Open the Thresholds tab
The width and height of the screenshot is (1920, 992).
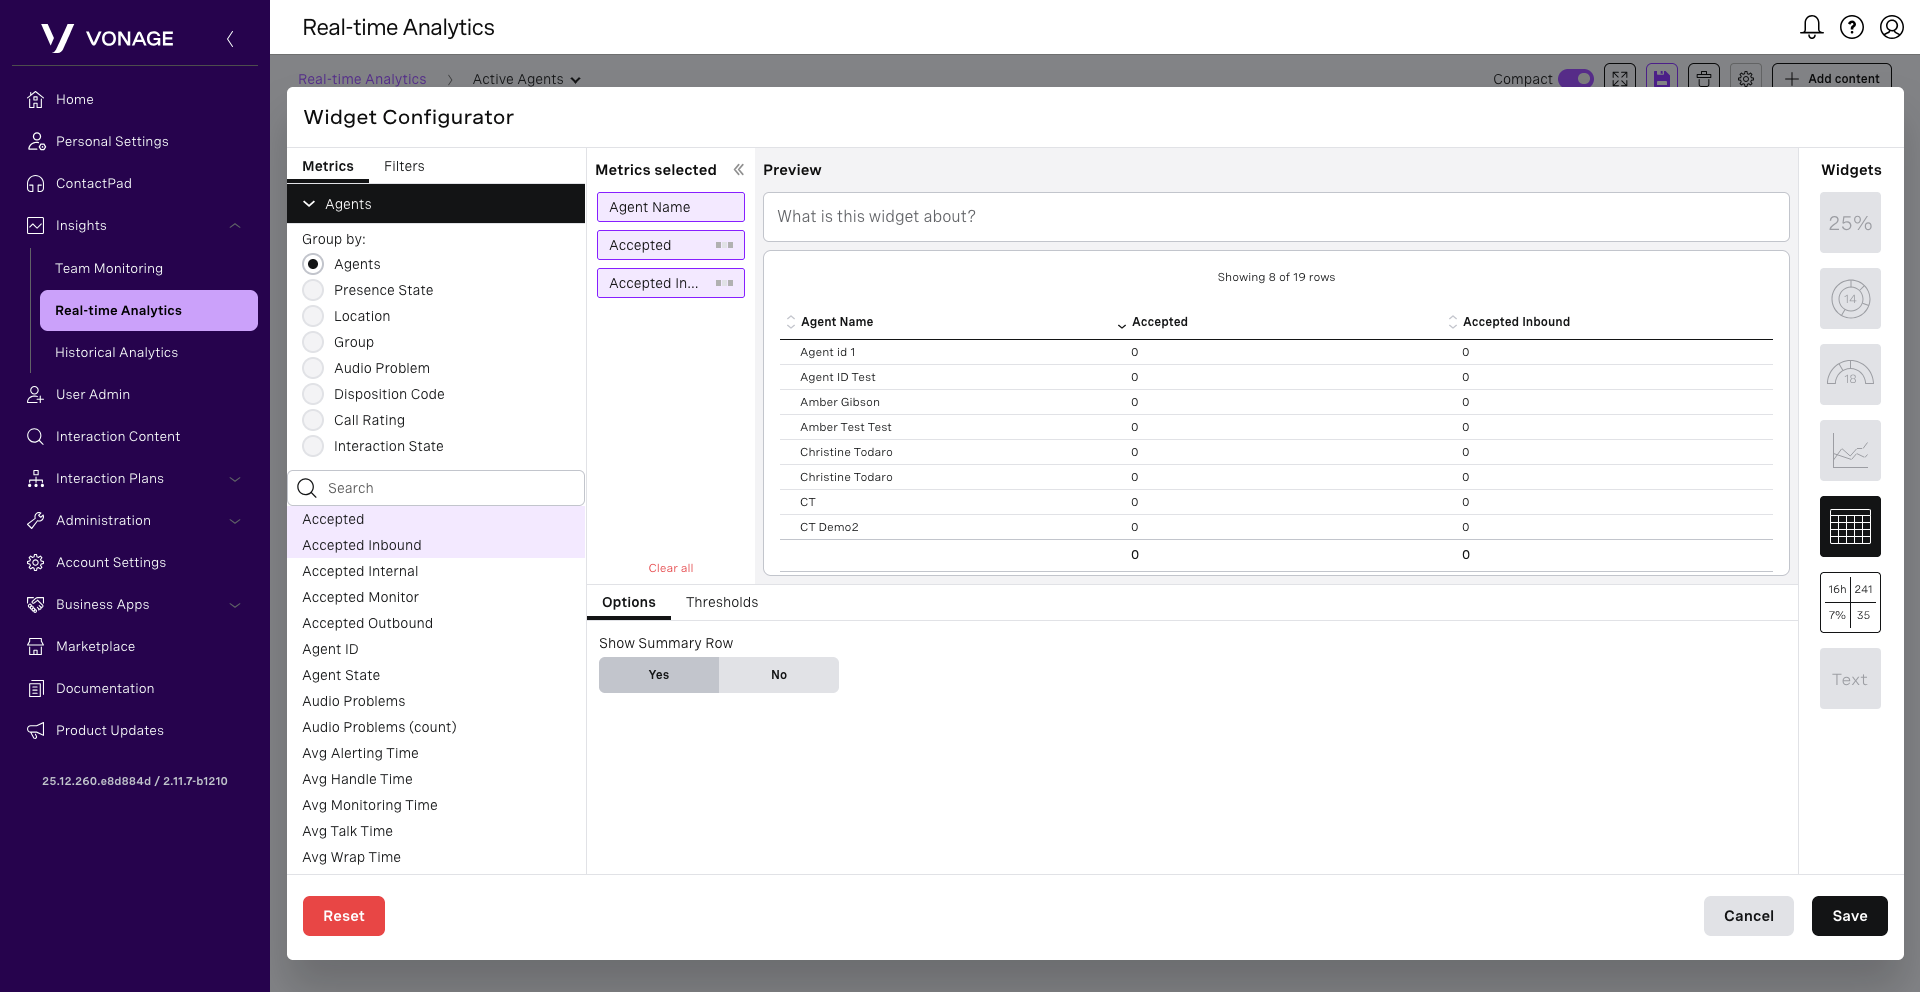tap(721, 602)
